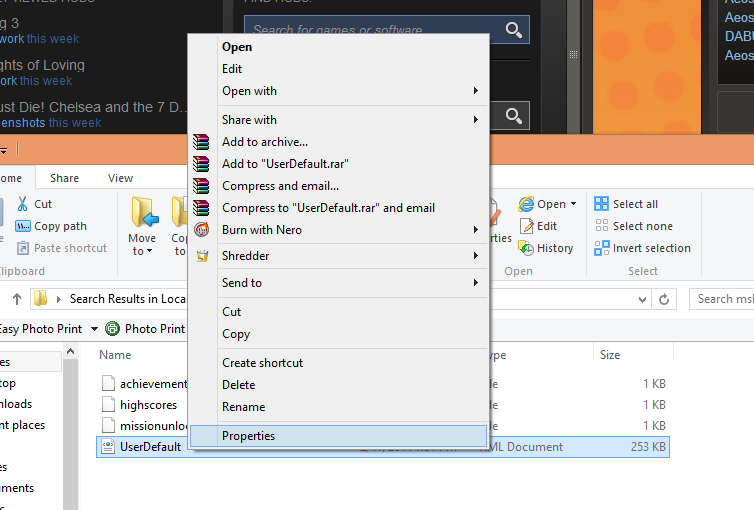
Task: Switch to the Share ribbon tab
Action: (64, 178)
